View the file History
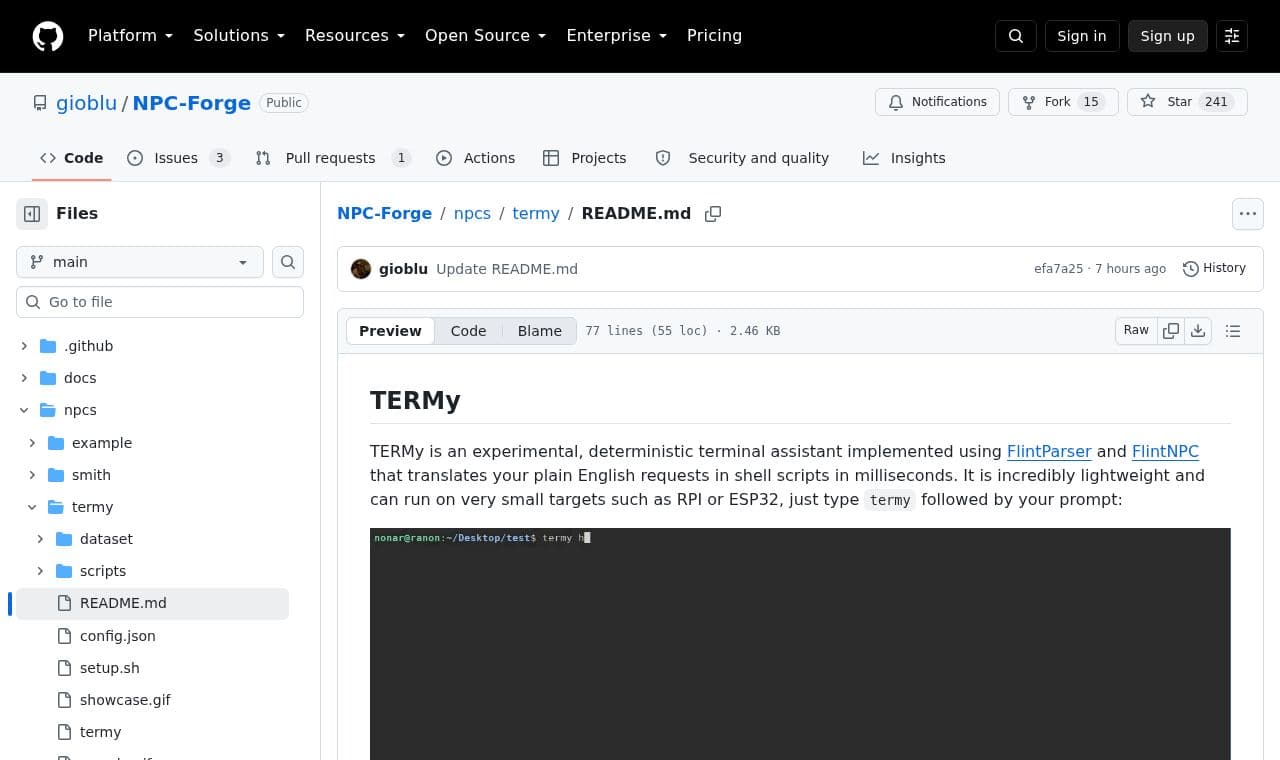This screenshot has height=760, width=1280. (x=1214, y=268)
